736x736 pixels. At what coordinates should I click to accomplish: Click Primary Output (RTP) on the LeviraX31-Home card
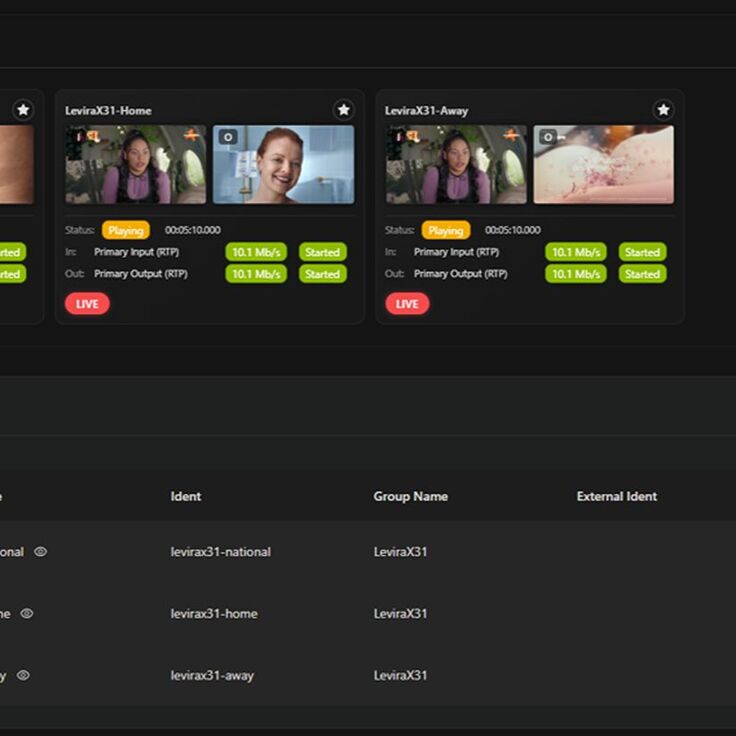coord(140,274)
